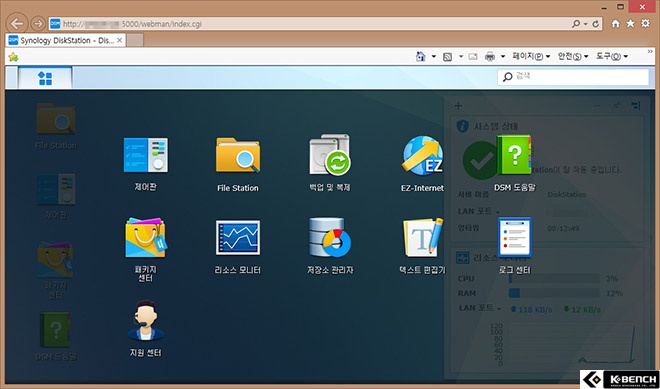Pin the widget panel
The height and width of the screenshot is (389, 660).
click(615, 106)
